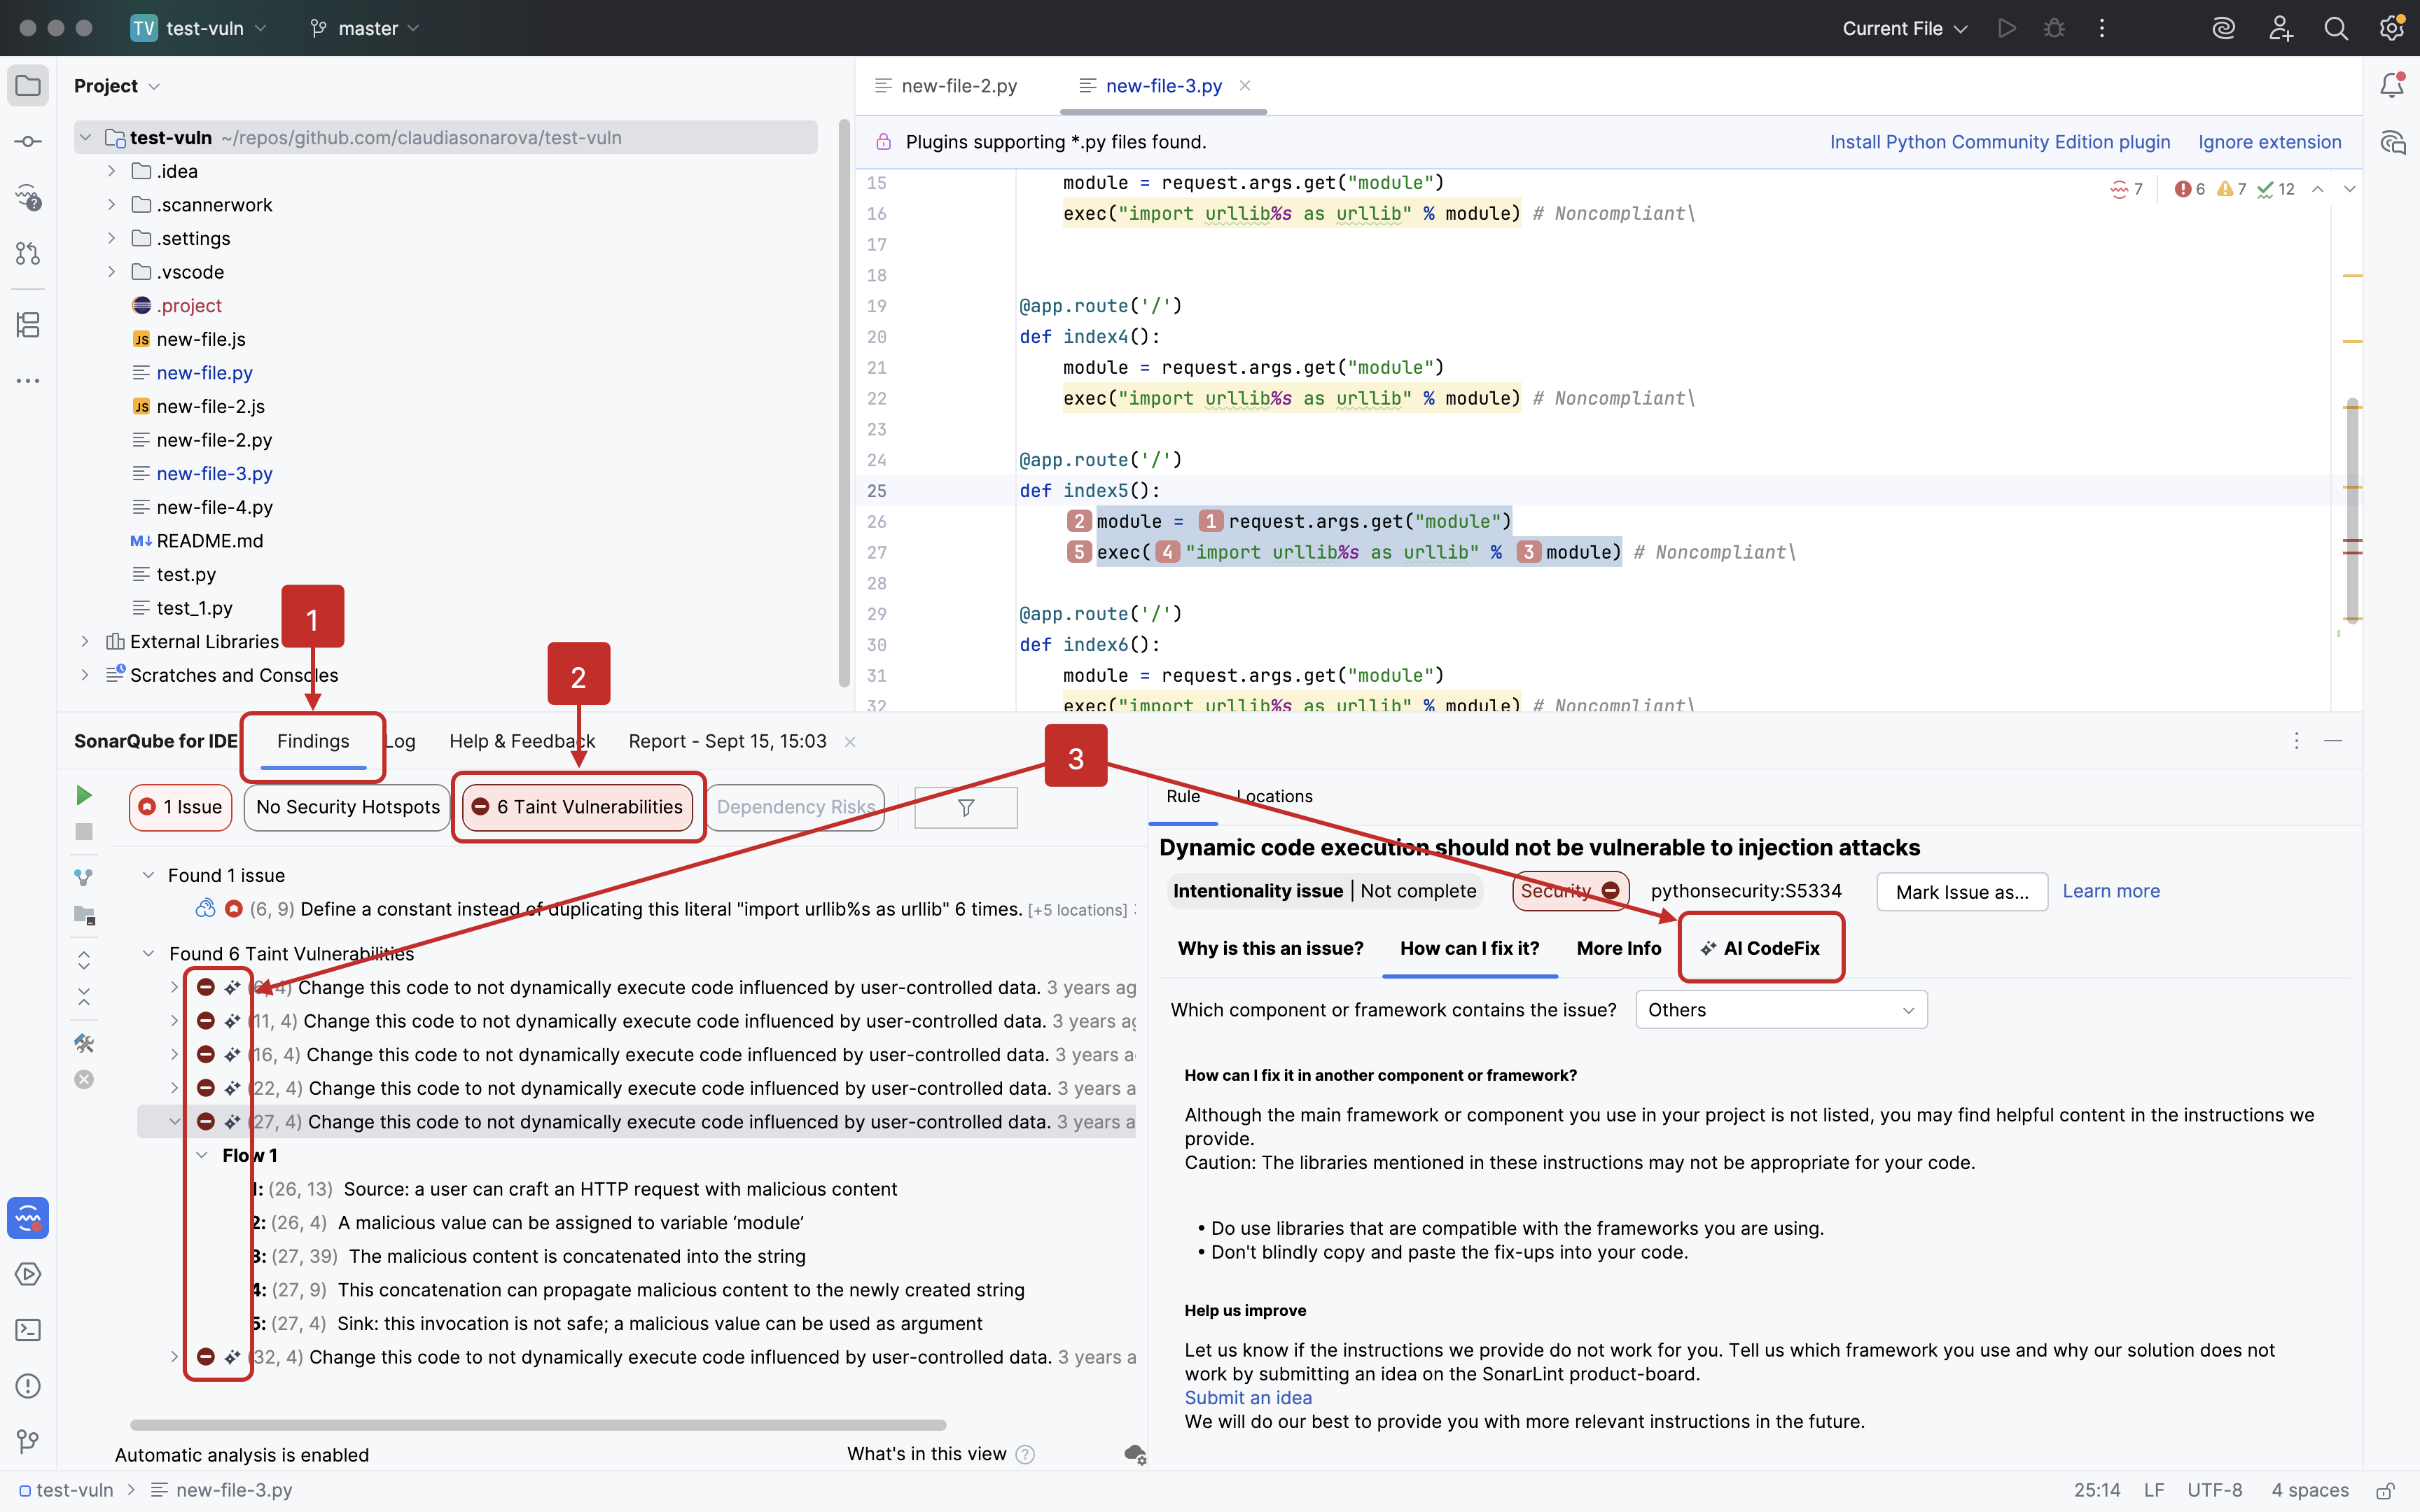Toggle the No Security Hotspots filter

(x=346, y=807)
